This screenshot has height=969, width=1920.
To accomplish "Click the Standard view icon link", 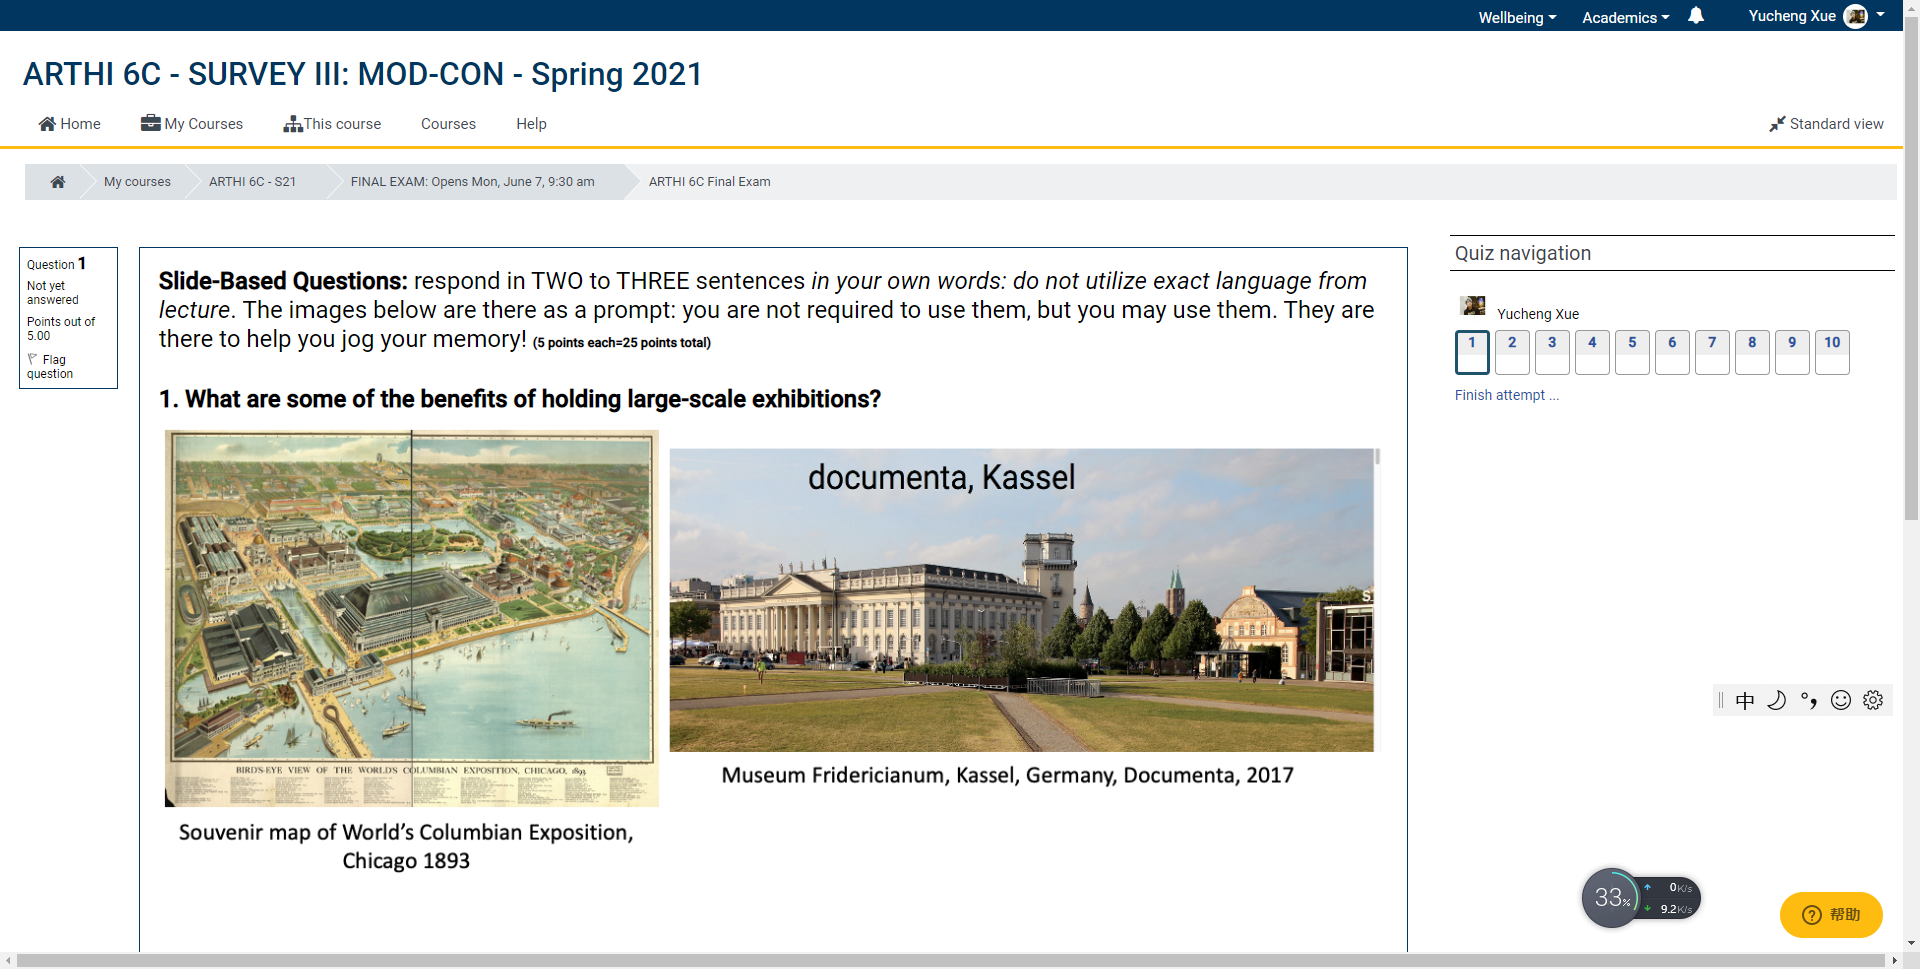I will pos(1826,124).
